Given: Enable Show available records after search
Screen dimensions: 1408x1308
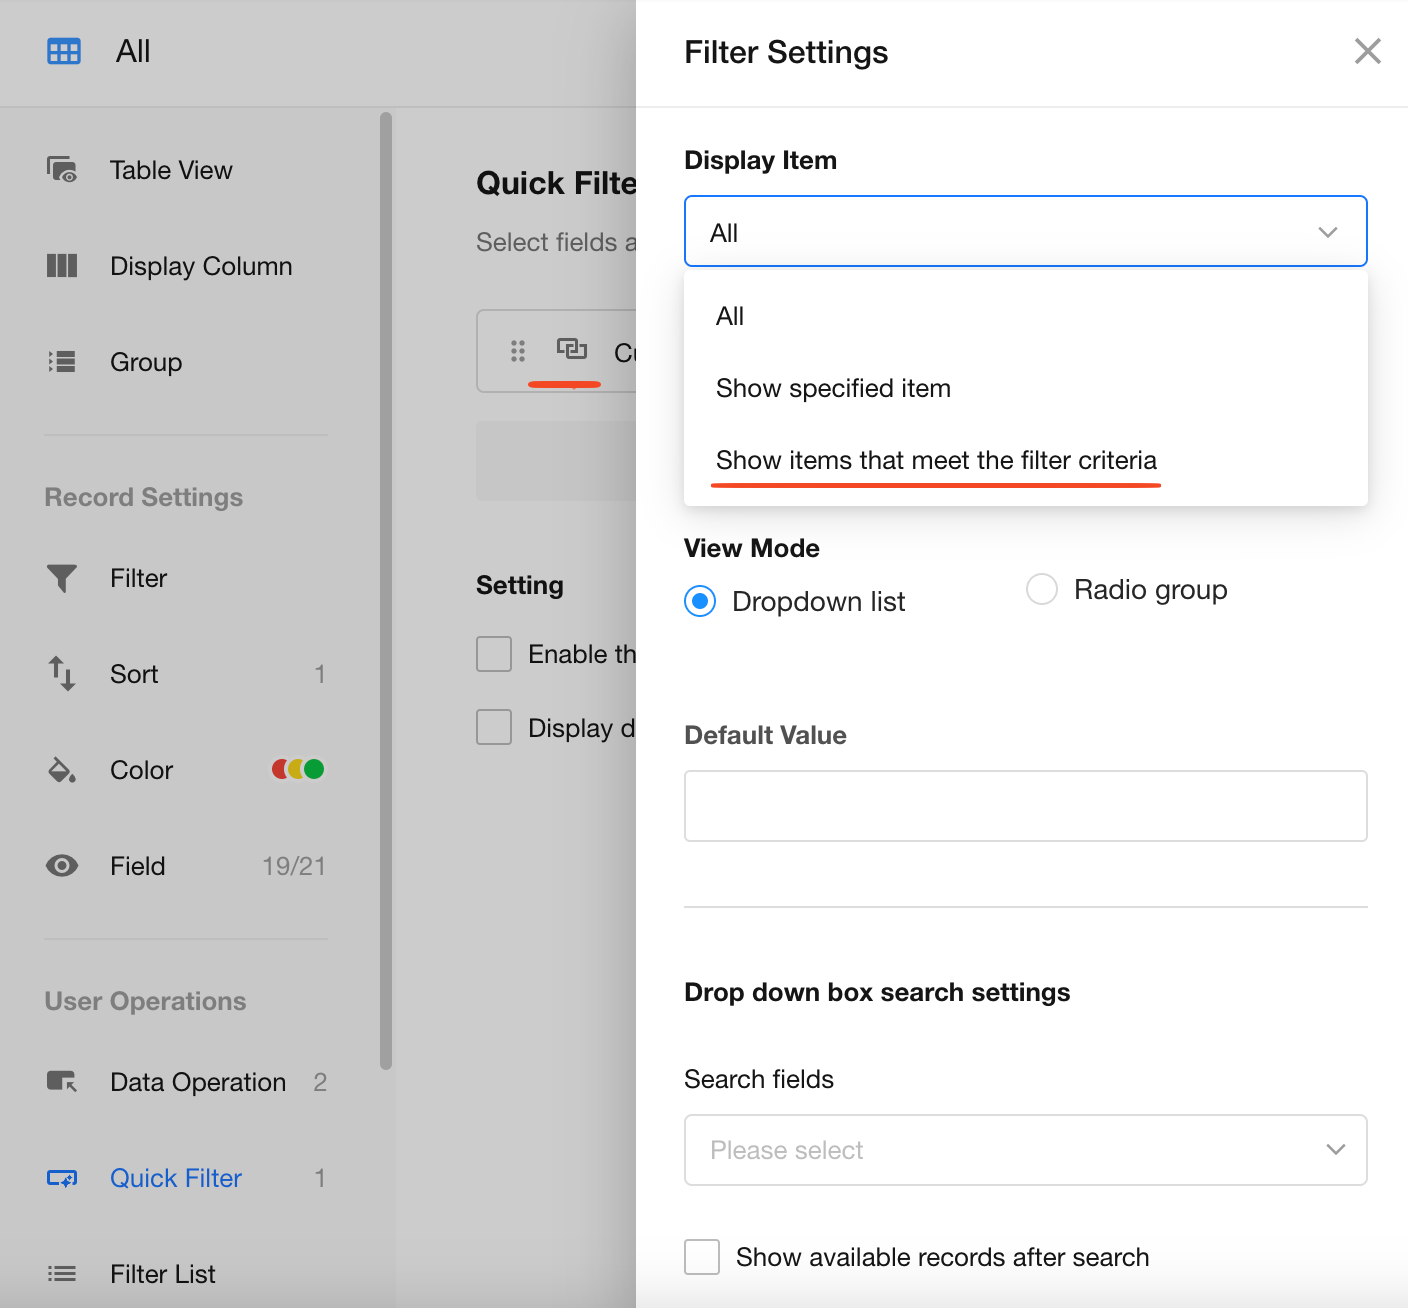Looking at the screenshot, I should click(x=702, y=1257).
